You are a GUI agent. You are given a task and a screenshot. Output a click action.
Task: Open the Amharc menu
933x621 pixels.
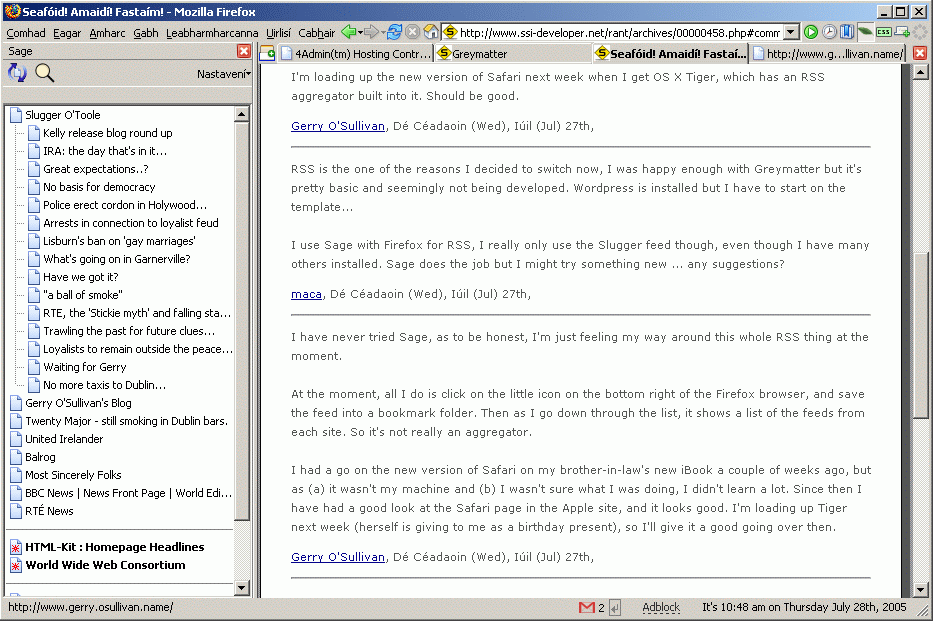(x=107, y=33)
